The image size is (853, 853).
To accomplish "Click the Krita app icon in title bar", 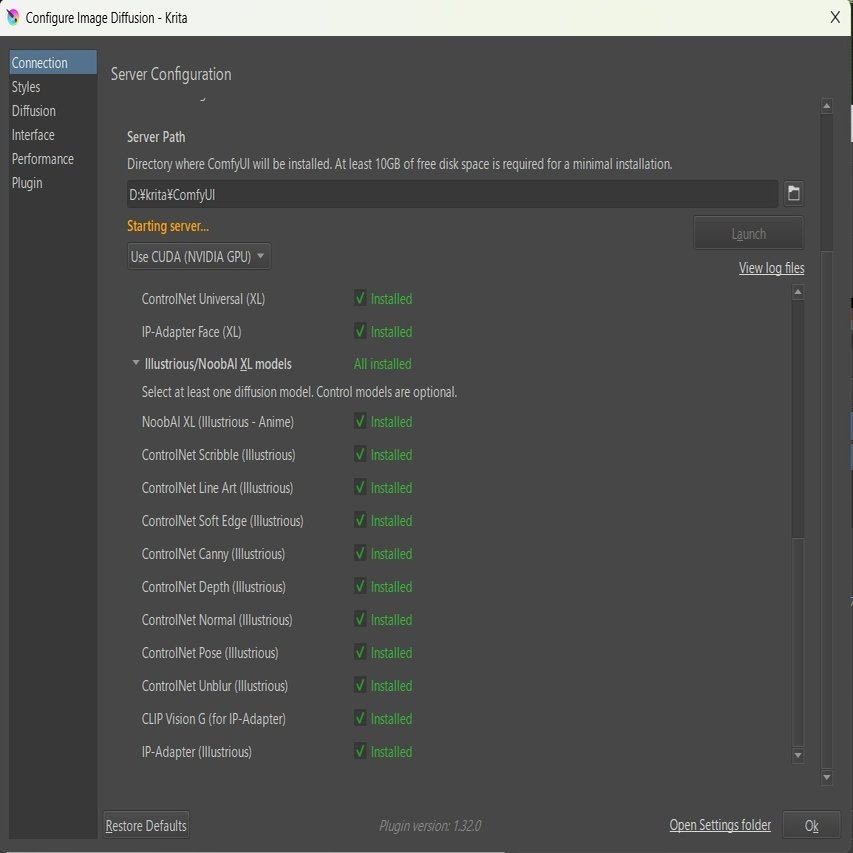I will point(13,17).
